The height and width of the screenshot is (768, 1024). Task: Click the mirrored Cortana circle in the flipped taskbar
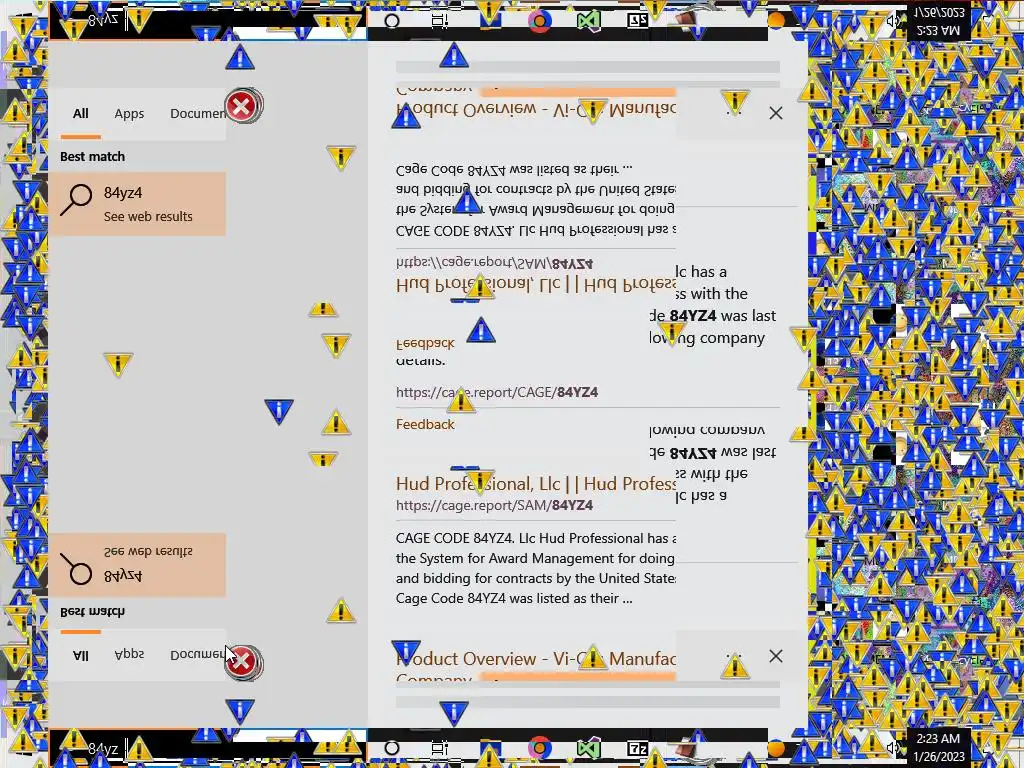point(392,21)
